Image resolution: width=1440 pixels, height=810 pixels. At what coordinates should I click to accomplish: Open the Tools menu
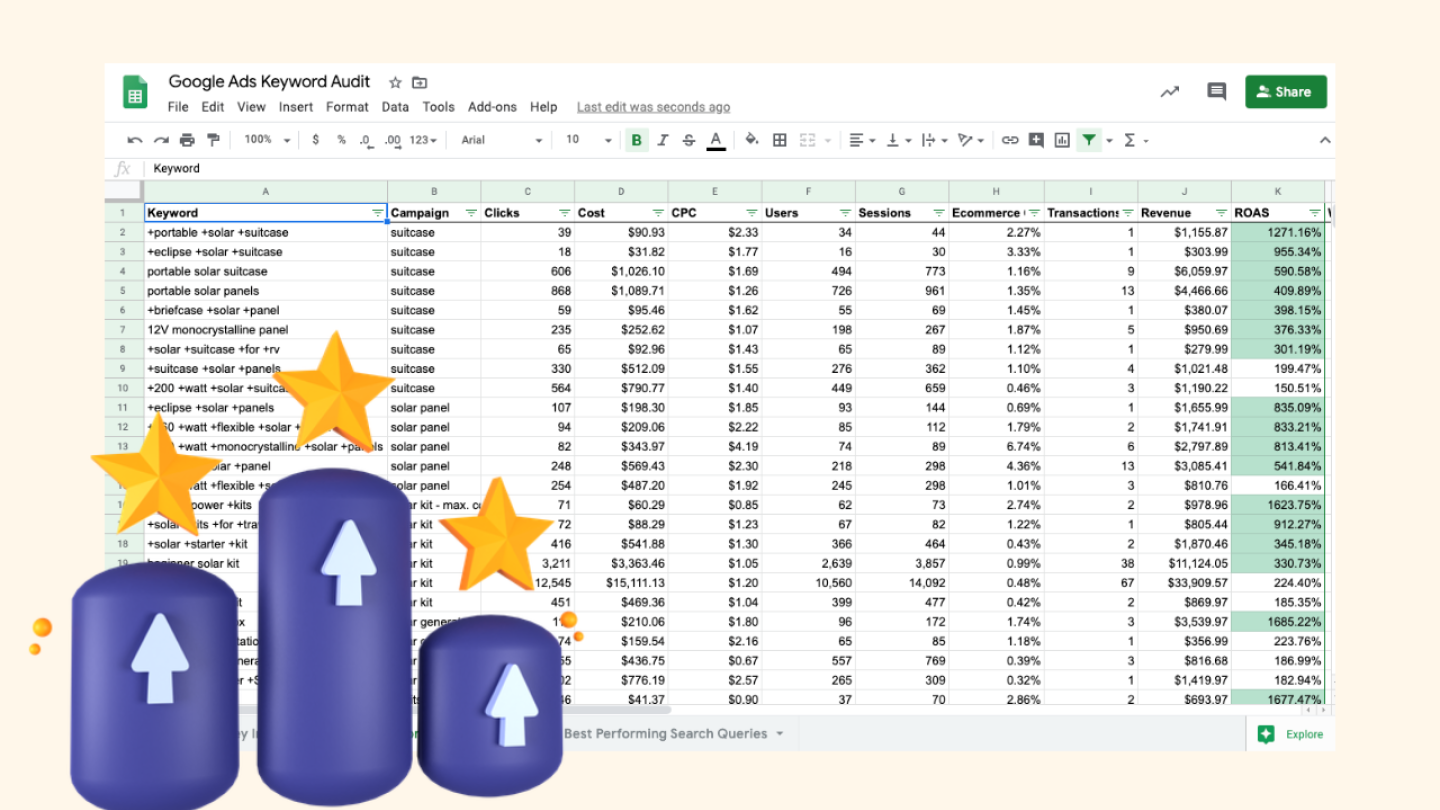[438, 107]
